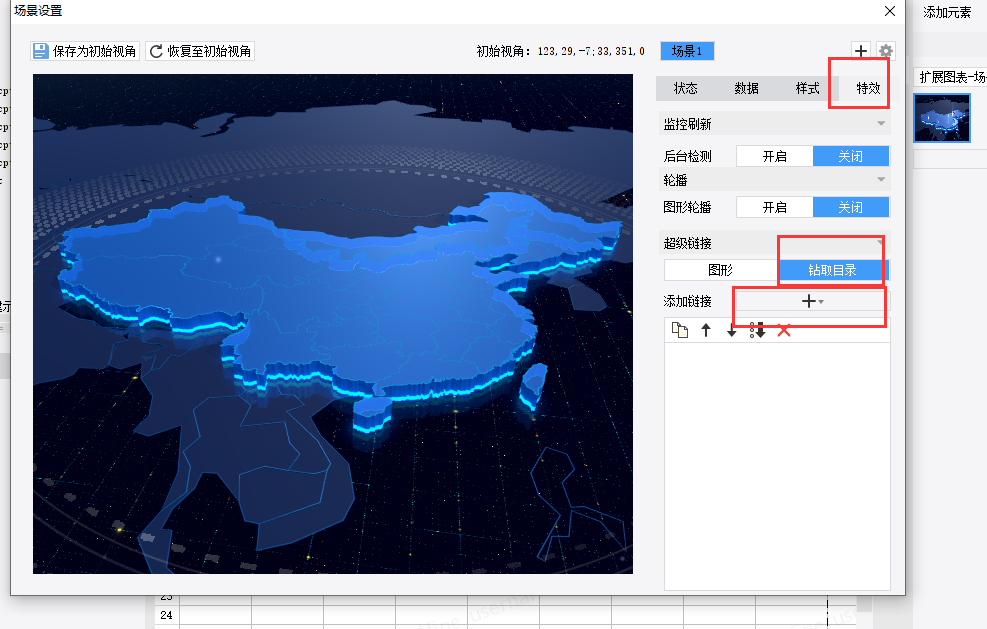Click the 3D China map preview
This screenshot has height=629, width=987.
click(333, 324)
